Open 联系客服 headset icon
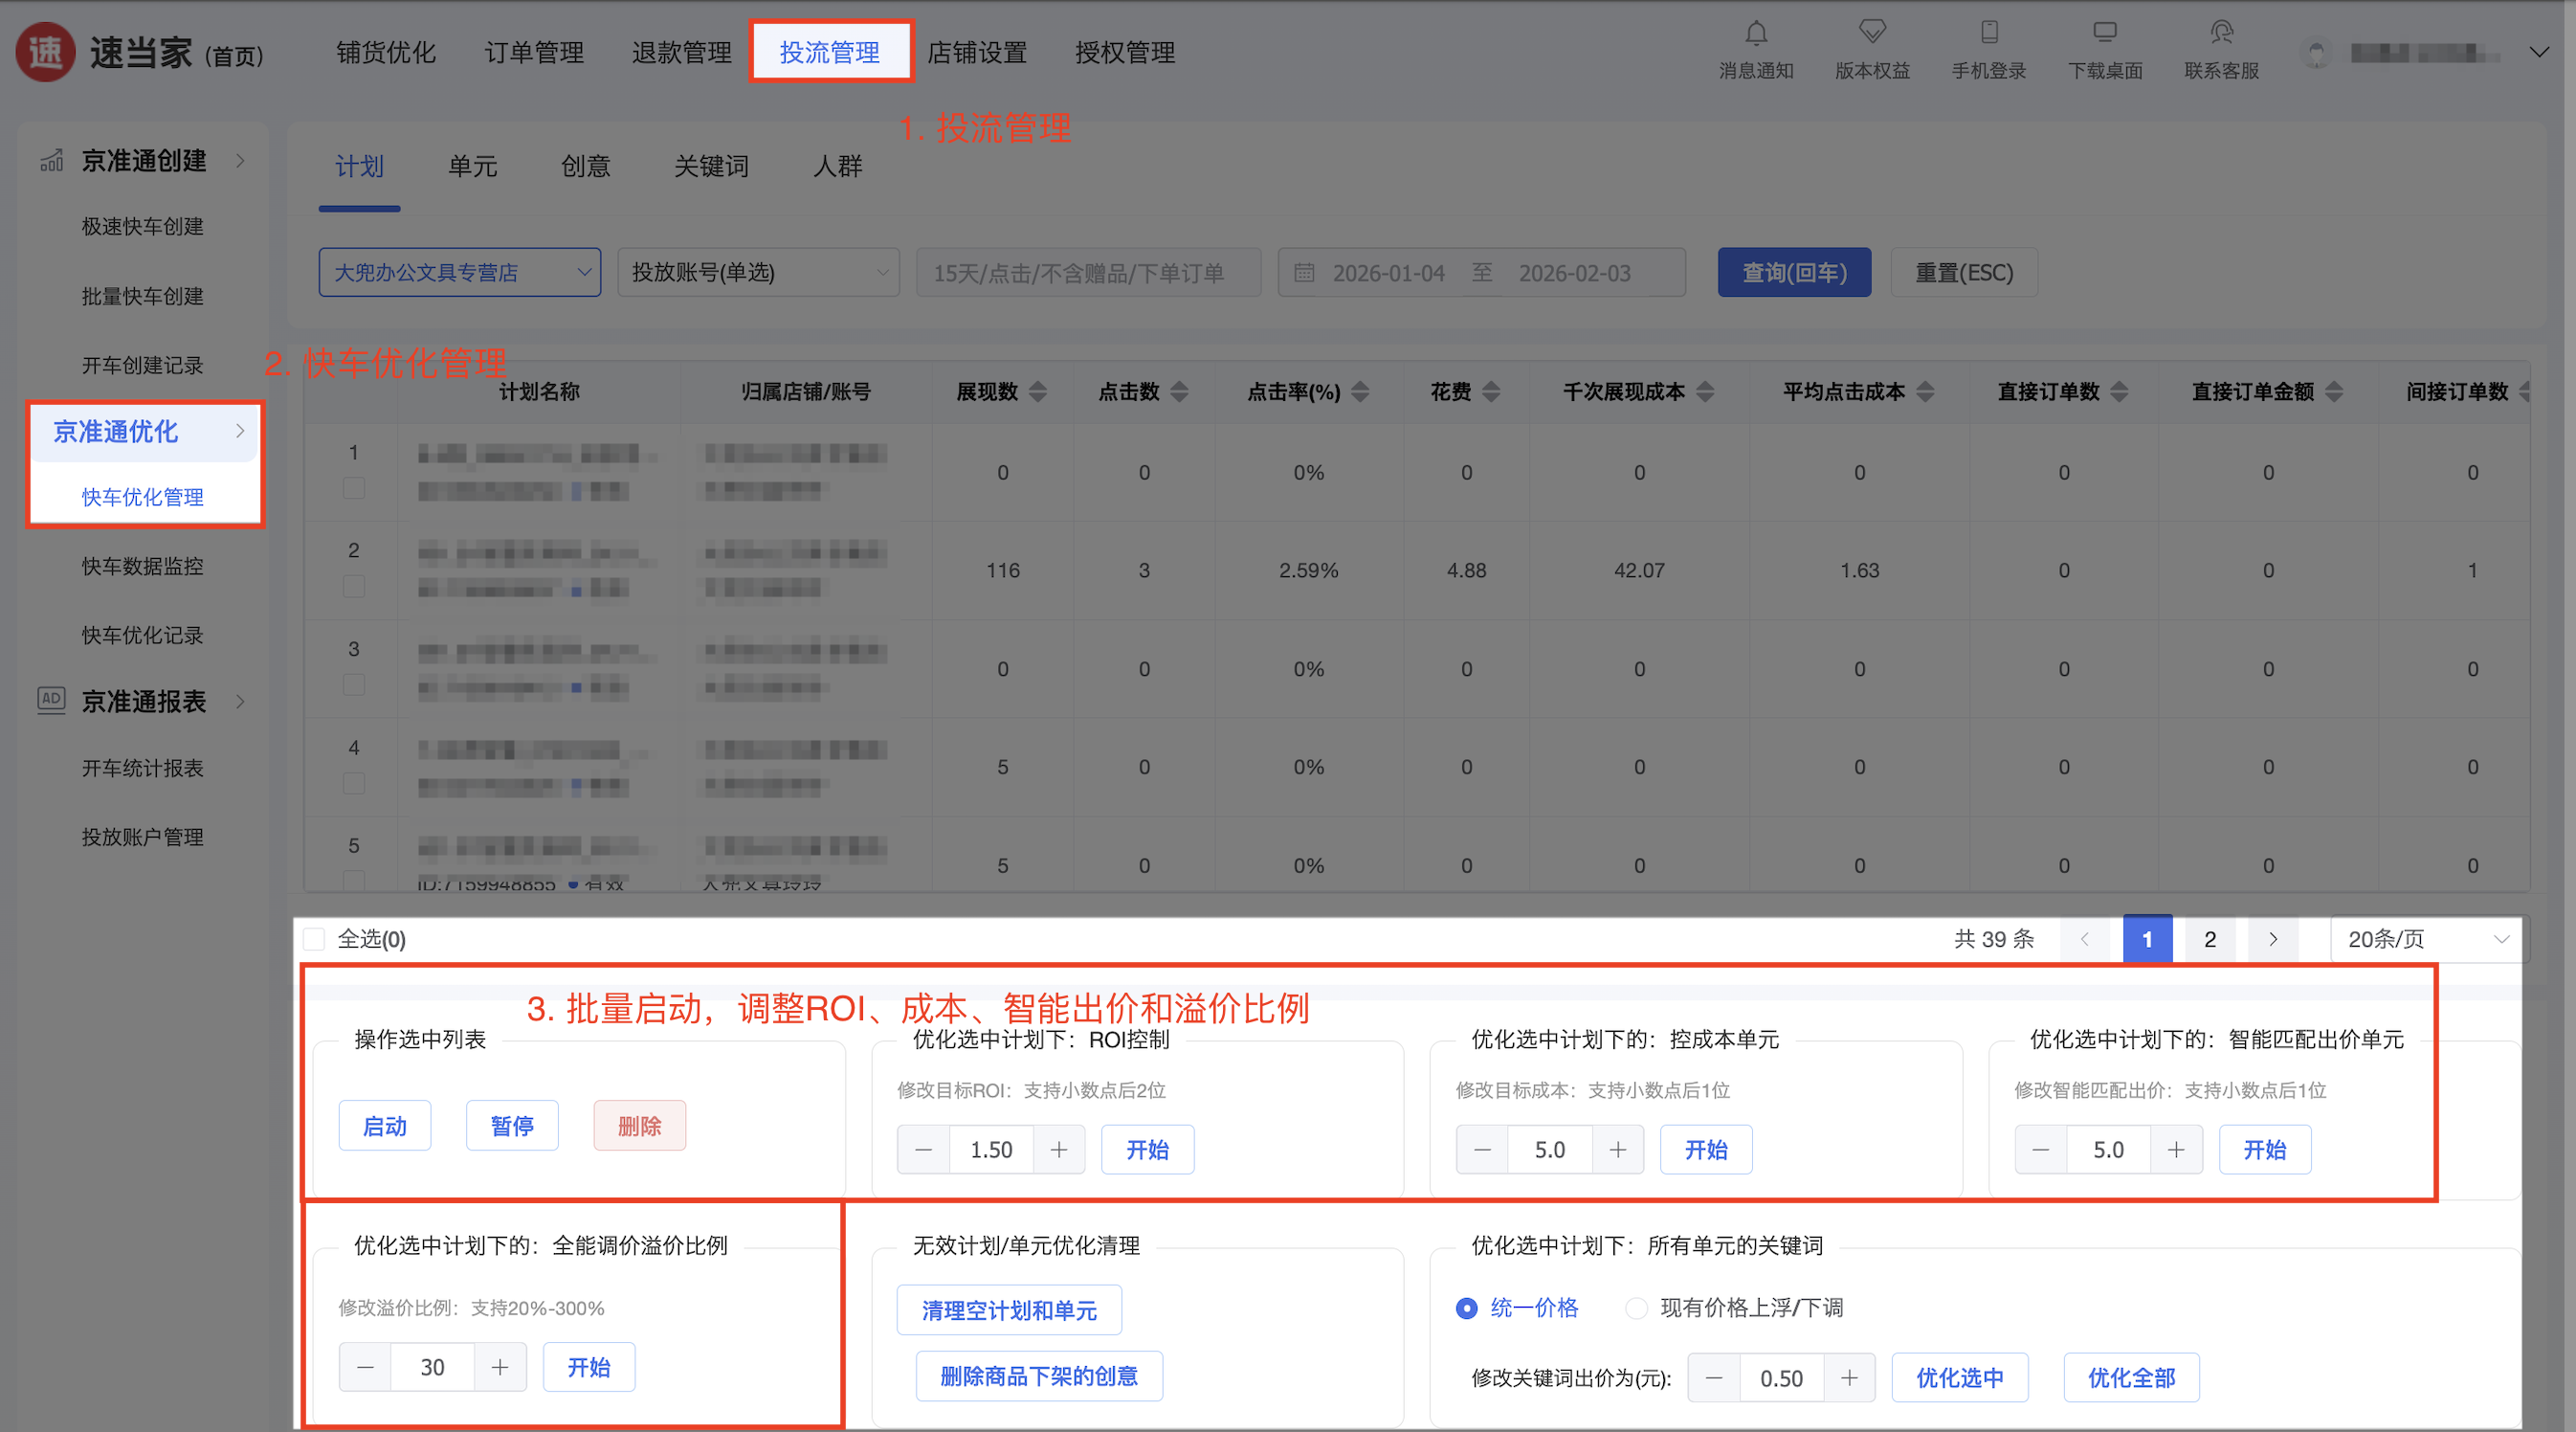This screenshot has height=1432, width=2576. coord(2221,32)
